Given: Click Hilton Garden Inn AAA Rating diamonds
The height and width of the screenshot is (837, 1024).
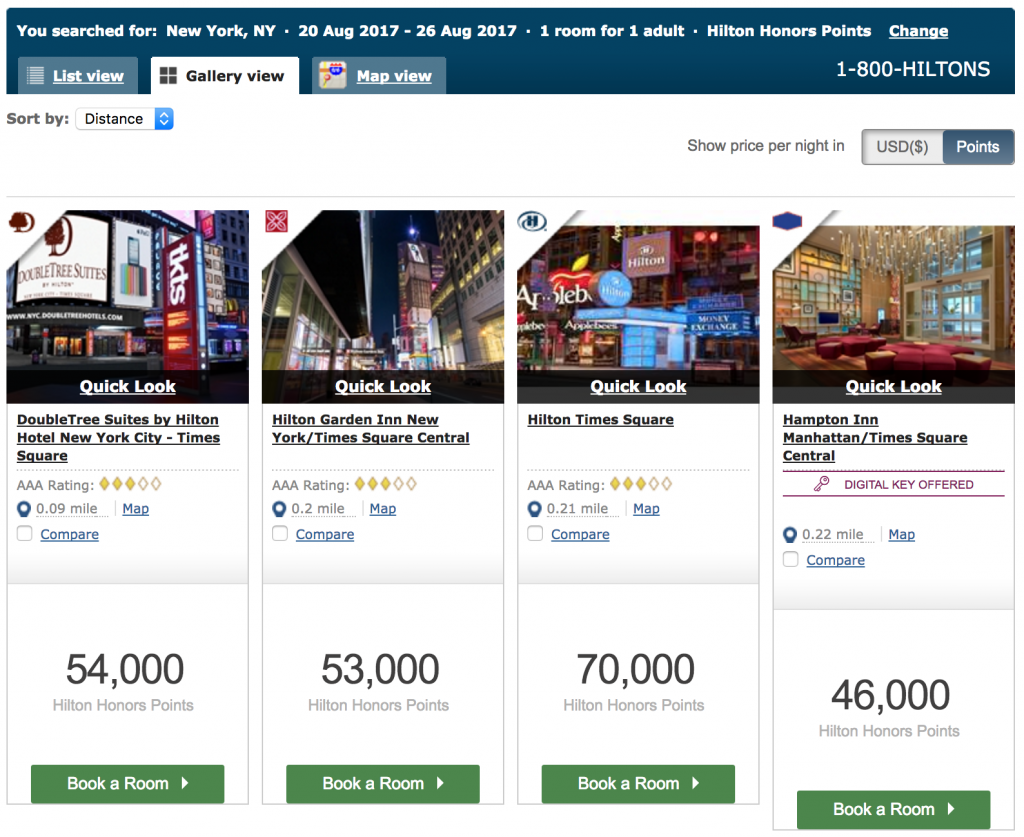Looking at the screenshot, I should point(385,484).
